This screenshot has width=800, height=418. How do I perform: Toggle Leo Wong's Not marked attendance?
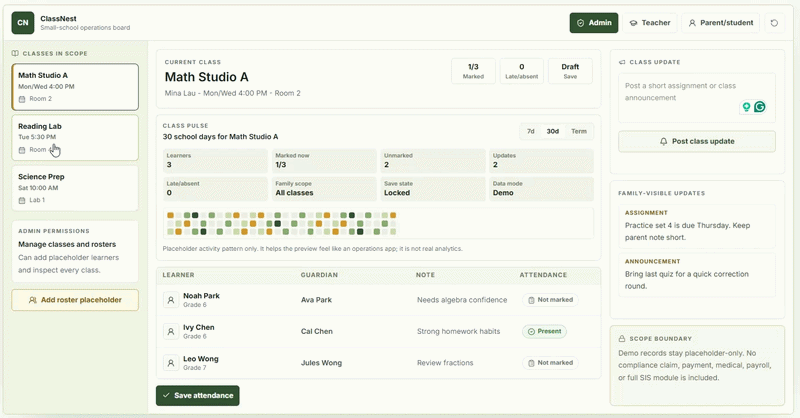point(550,363)
